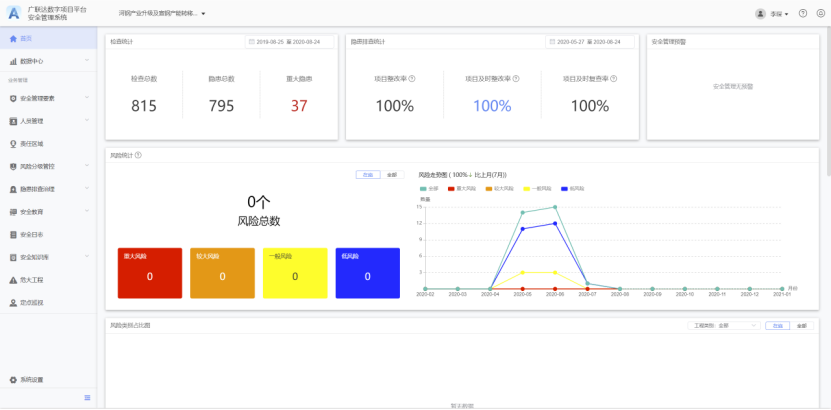Click the 重大工程 warning triangle icon
The height and width of the screenshot is (410, 831).
pyautogui.click(x=13, y=280)
